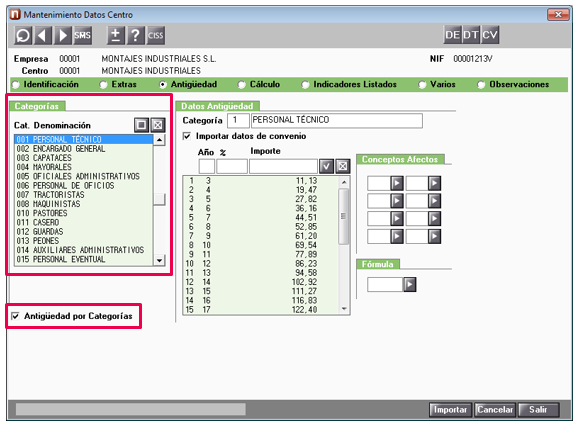This screenshot has width=581, height=428.
Task: Open second-row left Conceptos Afectos arrow
Action: [x=397, y=201]
